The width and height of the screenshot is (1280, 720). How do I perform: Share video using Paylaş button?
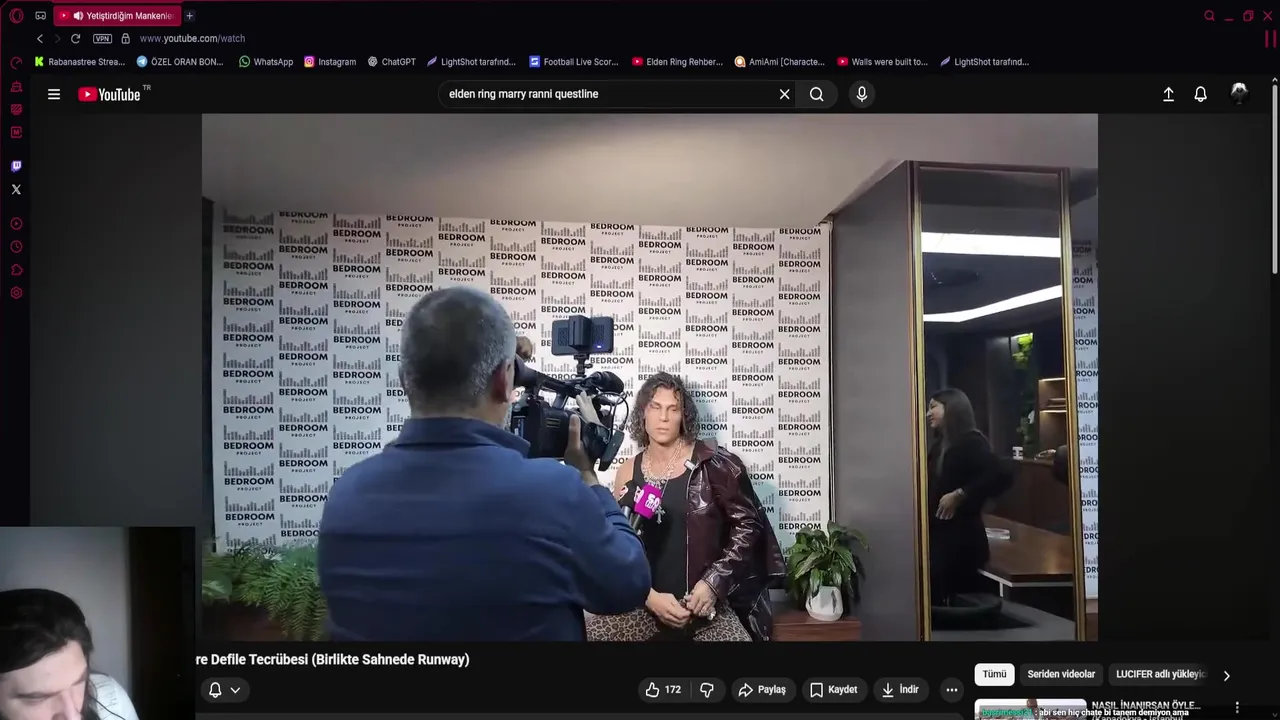[762, 690]
